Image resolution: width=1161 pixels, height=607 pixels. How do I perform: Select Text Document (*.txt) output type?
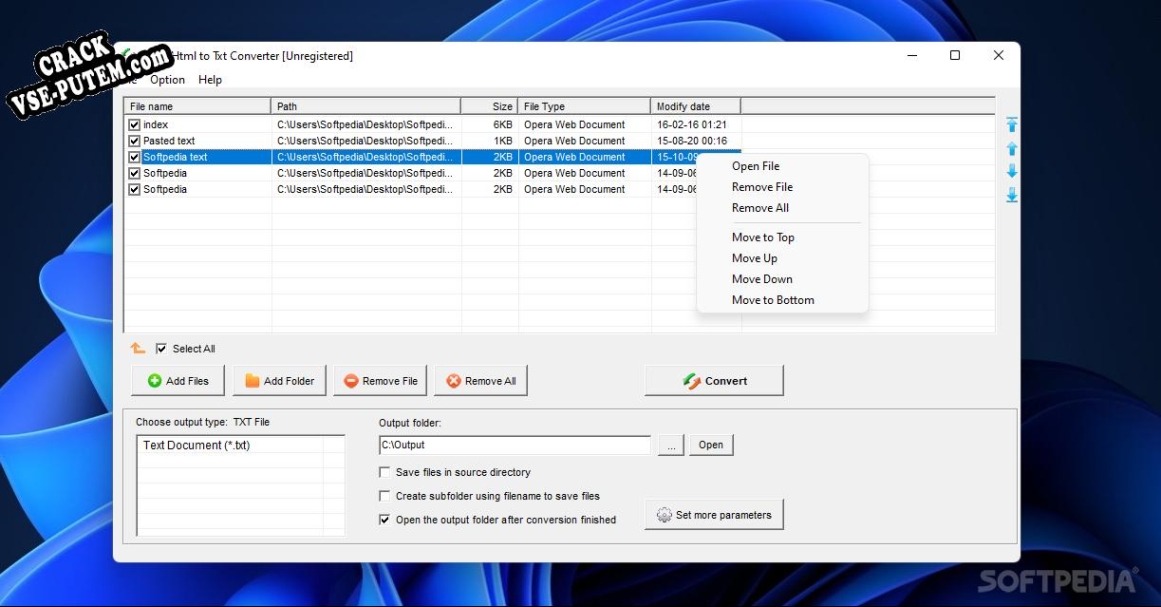196,445
